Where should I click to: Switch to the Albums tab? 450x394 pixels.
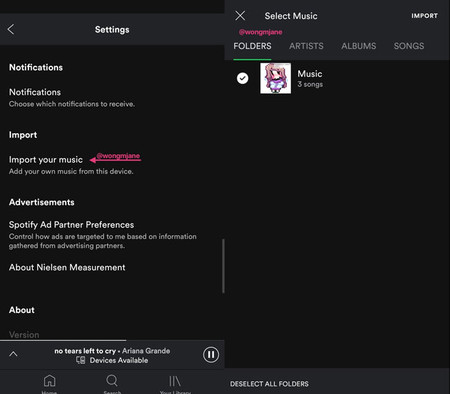(x=359, y=46)
